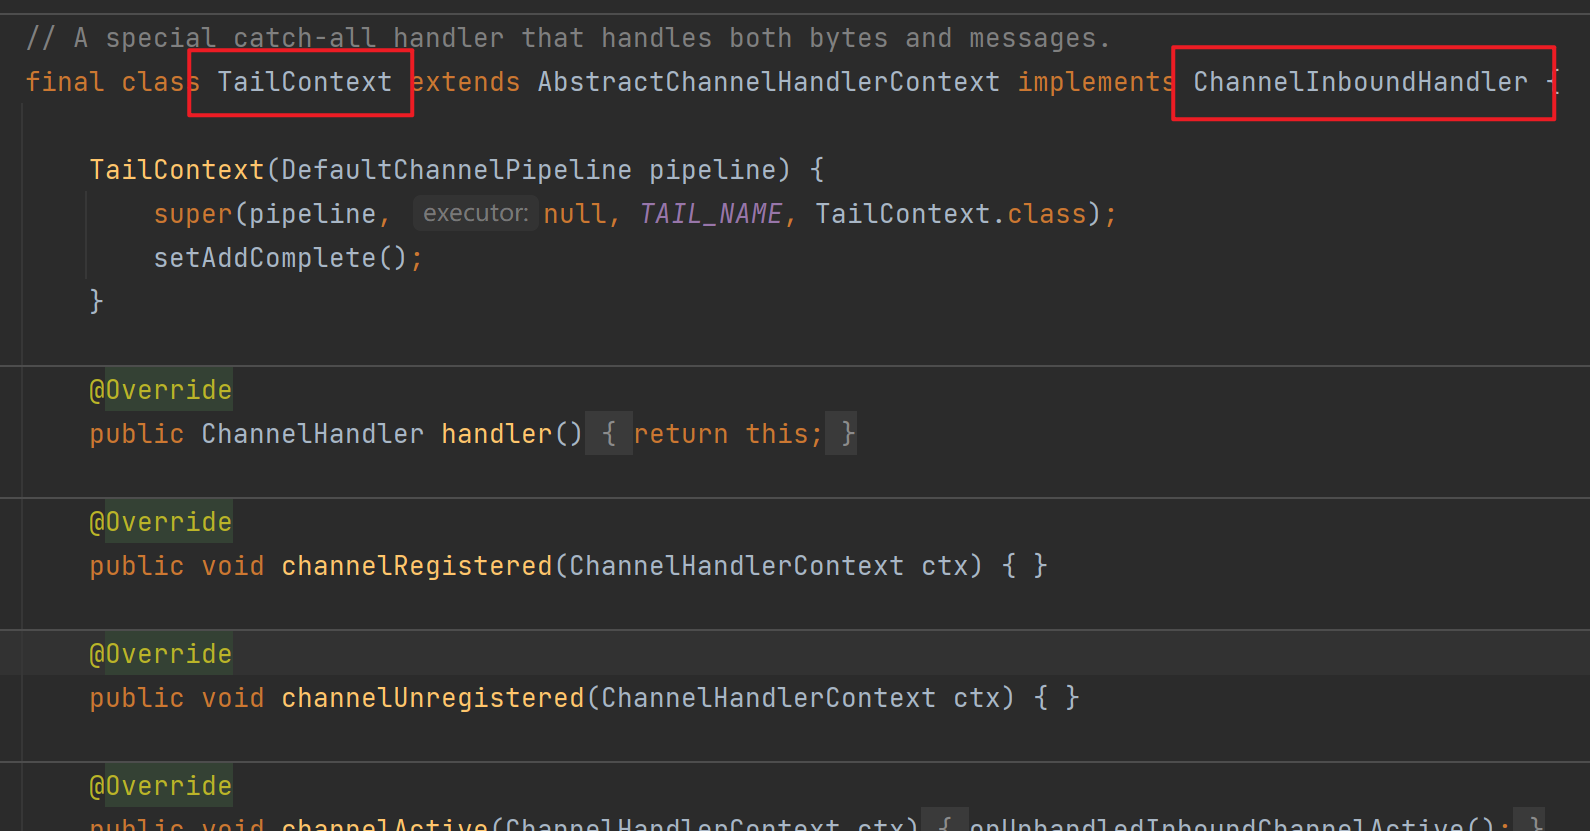
Task: Expand the folded handler() method body
Action: (x=608, y=434)
